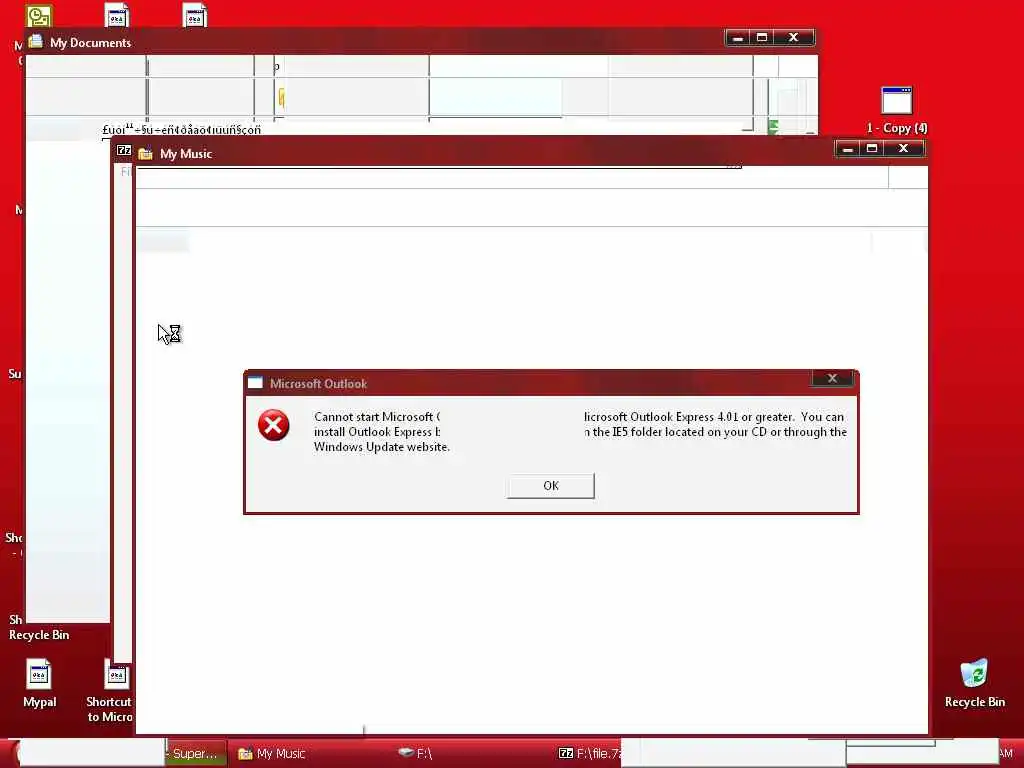Screen dimensions: 1024x768
Task: Click OK in the Microsoft Outlook error dialog
Action: (x=551, y=486)
